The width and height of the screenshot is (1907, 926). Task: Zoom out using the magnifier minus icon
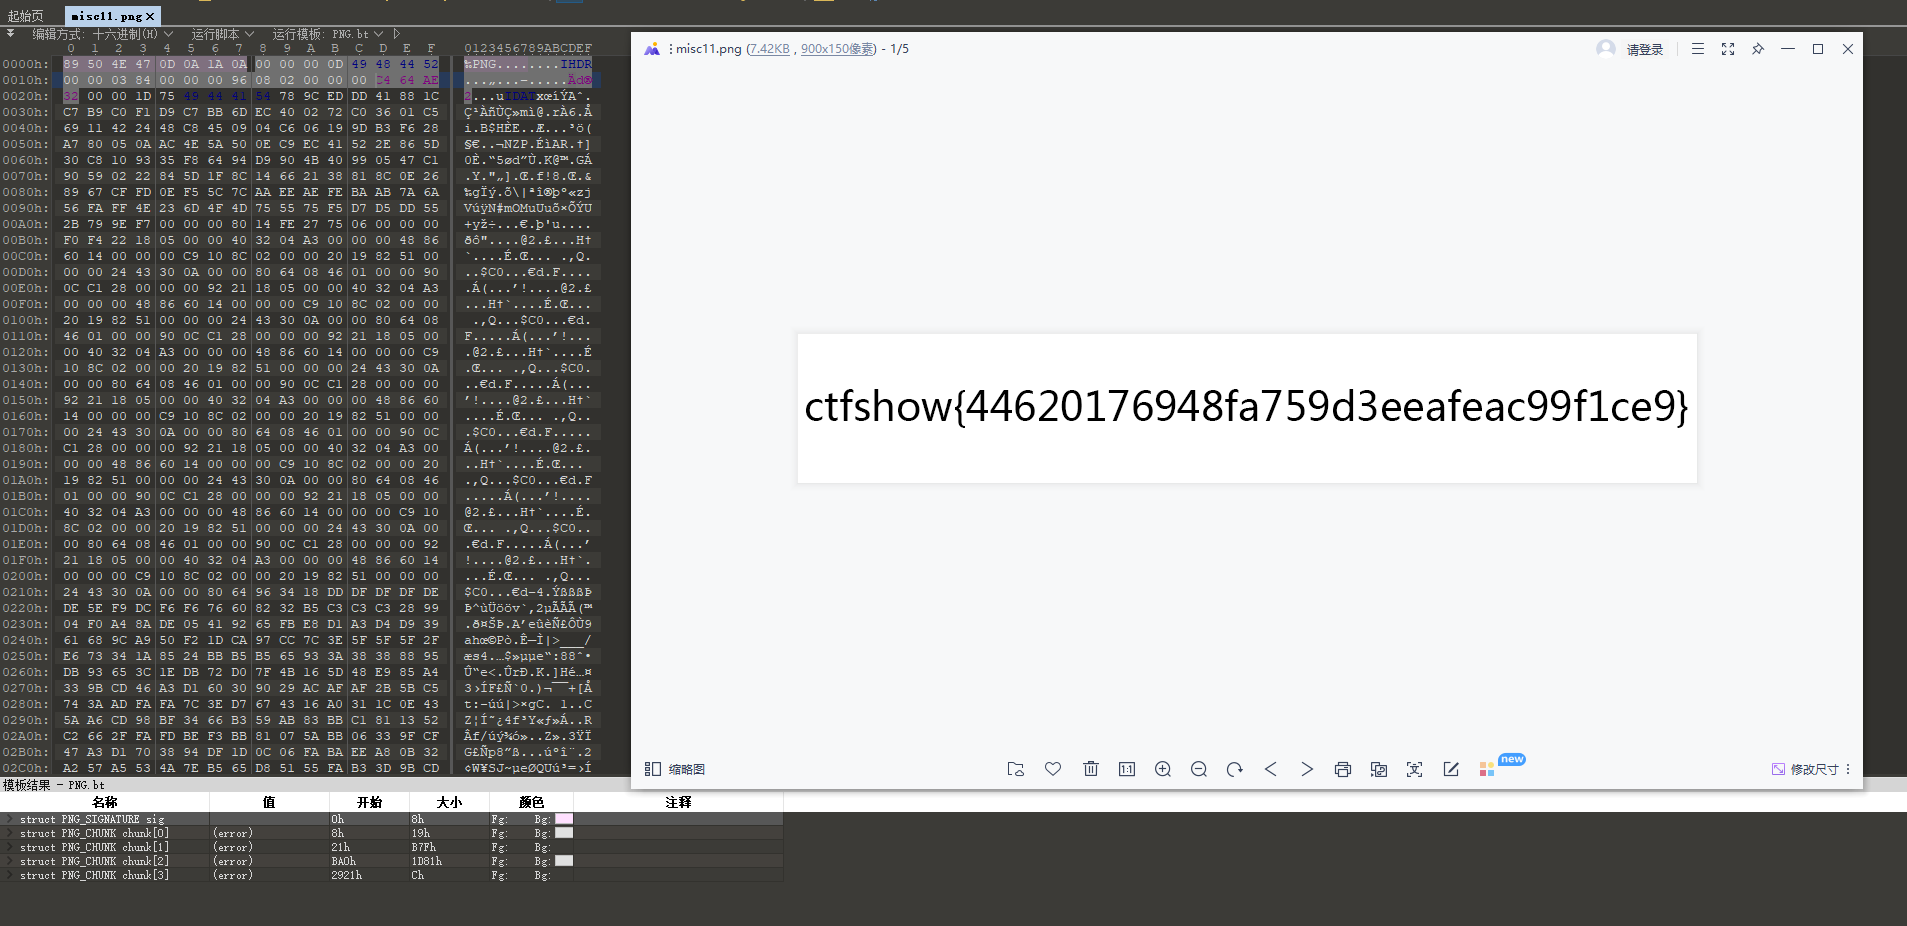pyautogui.click(x=1199, y=769)
